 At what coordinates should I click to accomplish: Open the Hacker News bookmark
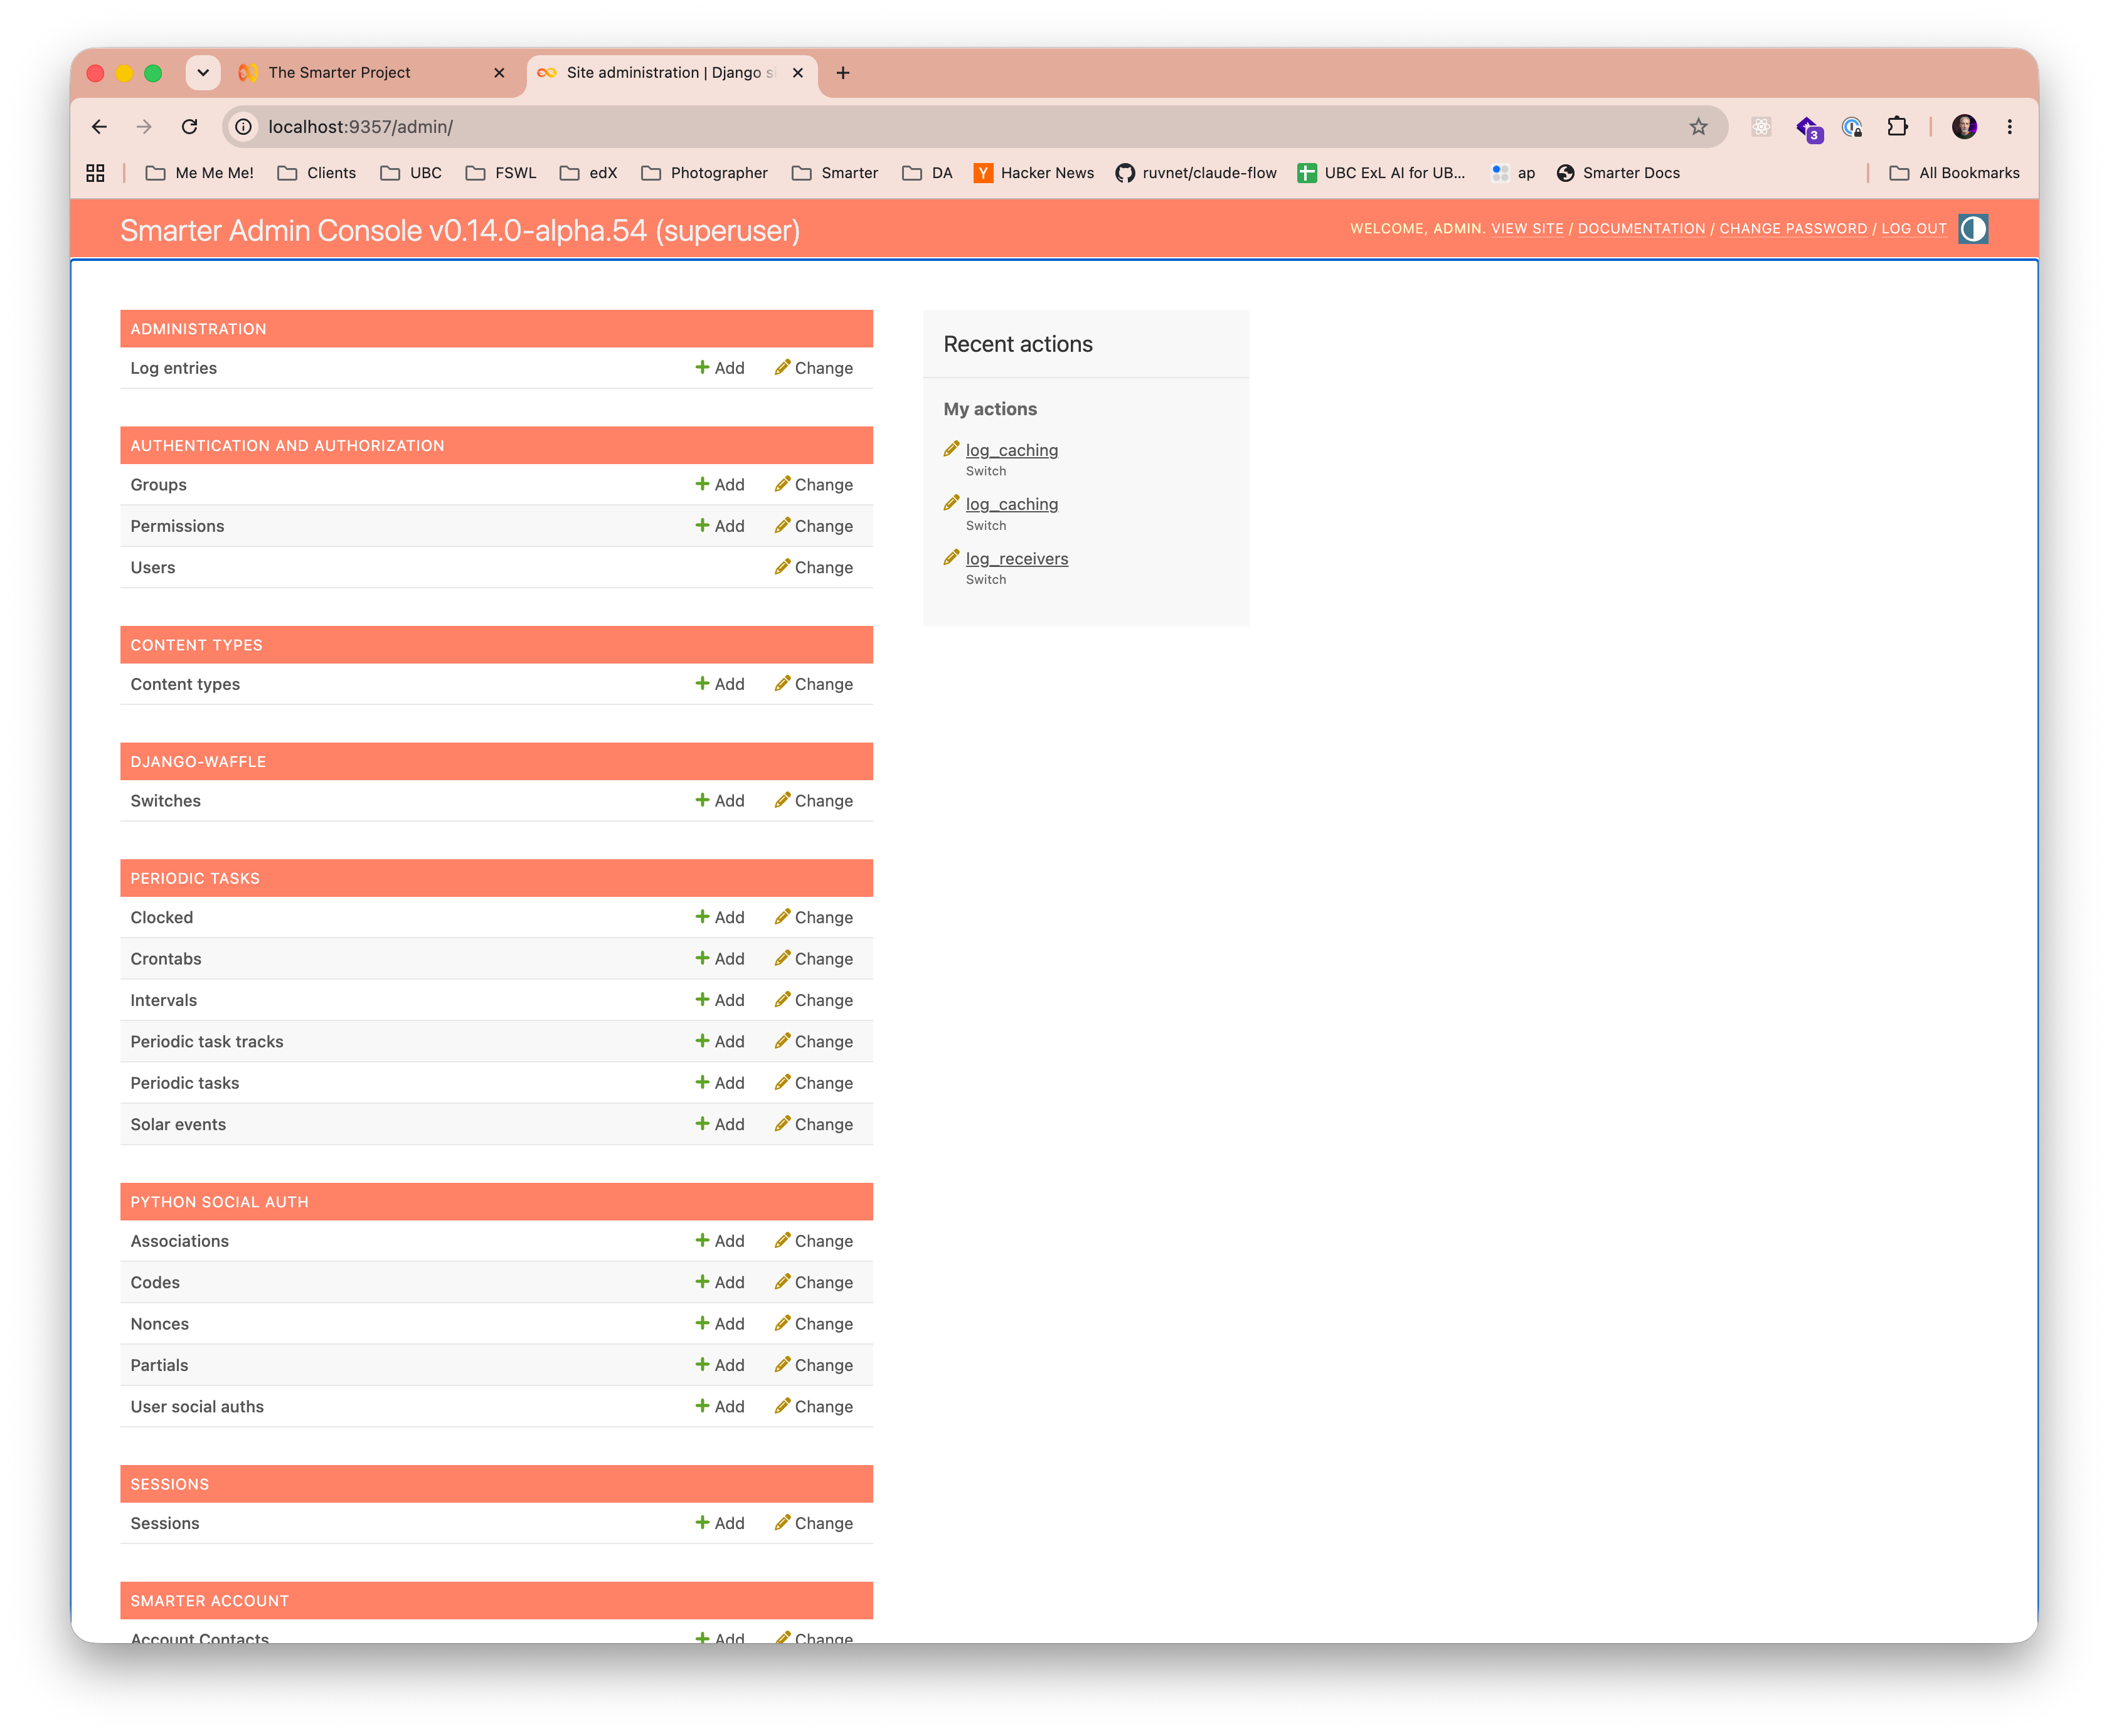[x=1034, y=173]
